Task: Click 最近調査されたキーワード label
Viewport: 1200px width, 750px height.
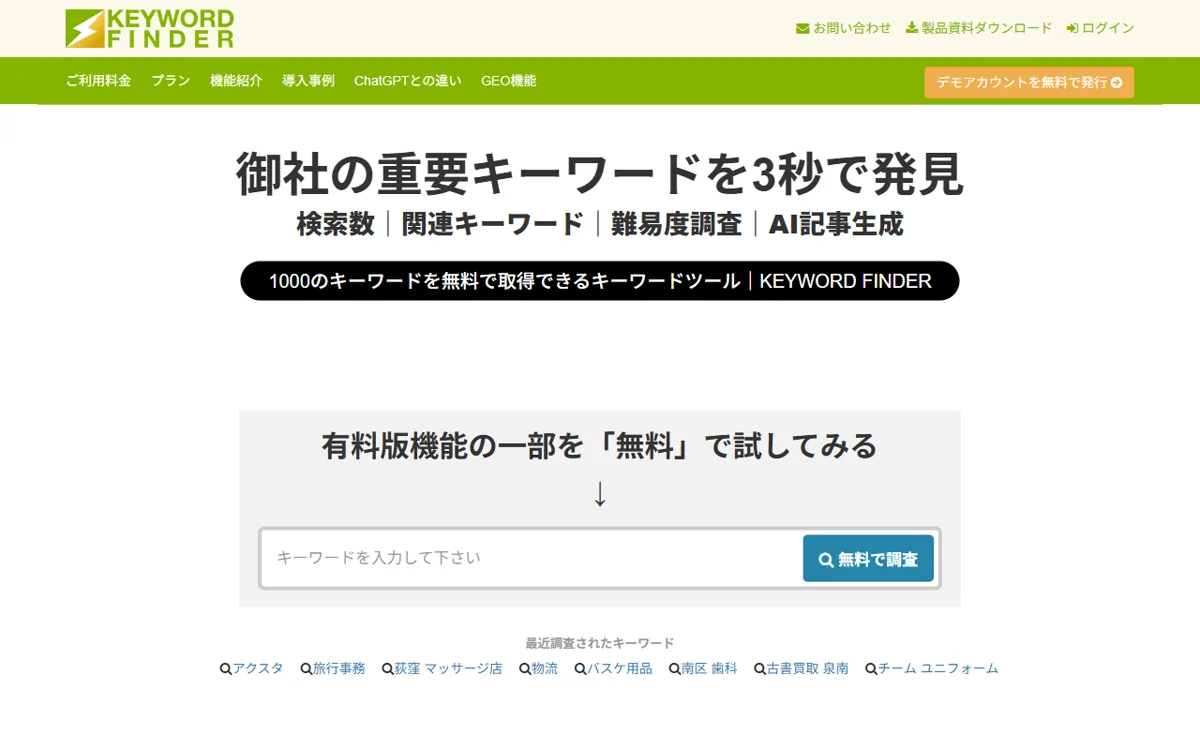Action: pyautogui.click(x=600, y=643)
